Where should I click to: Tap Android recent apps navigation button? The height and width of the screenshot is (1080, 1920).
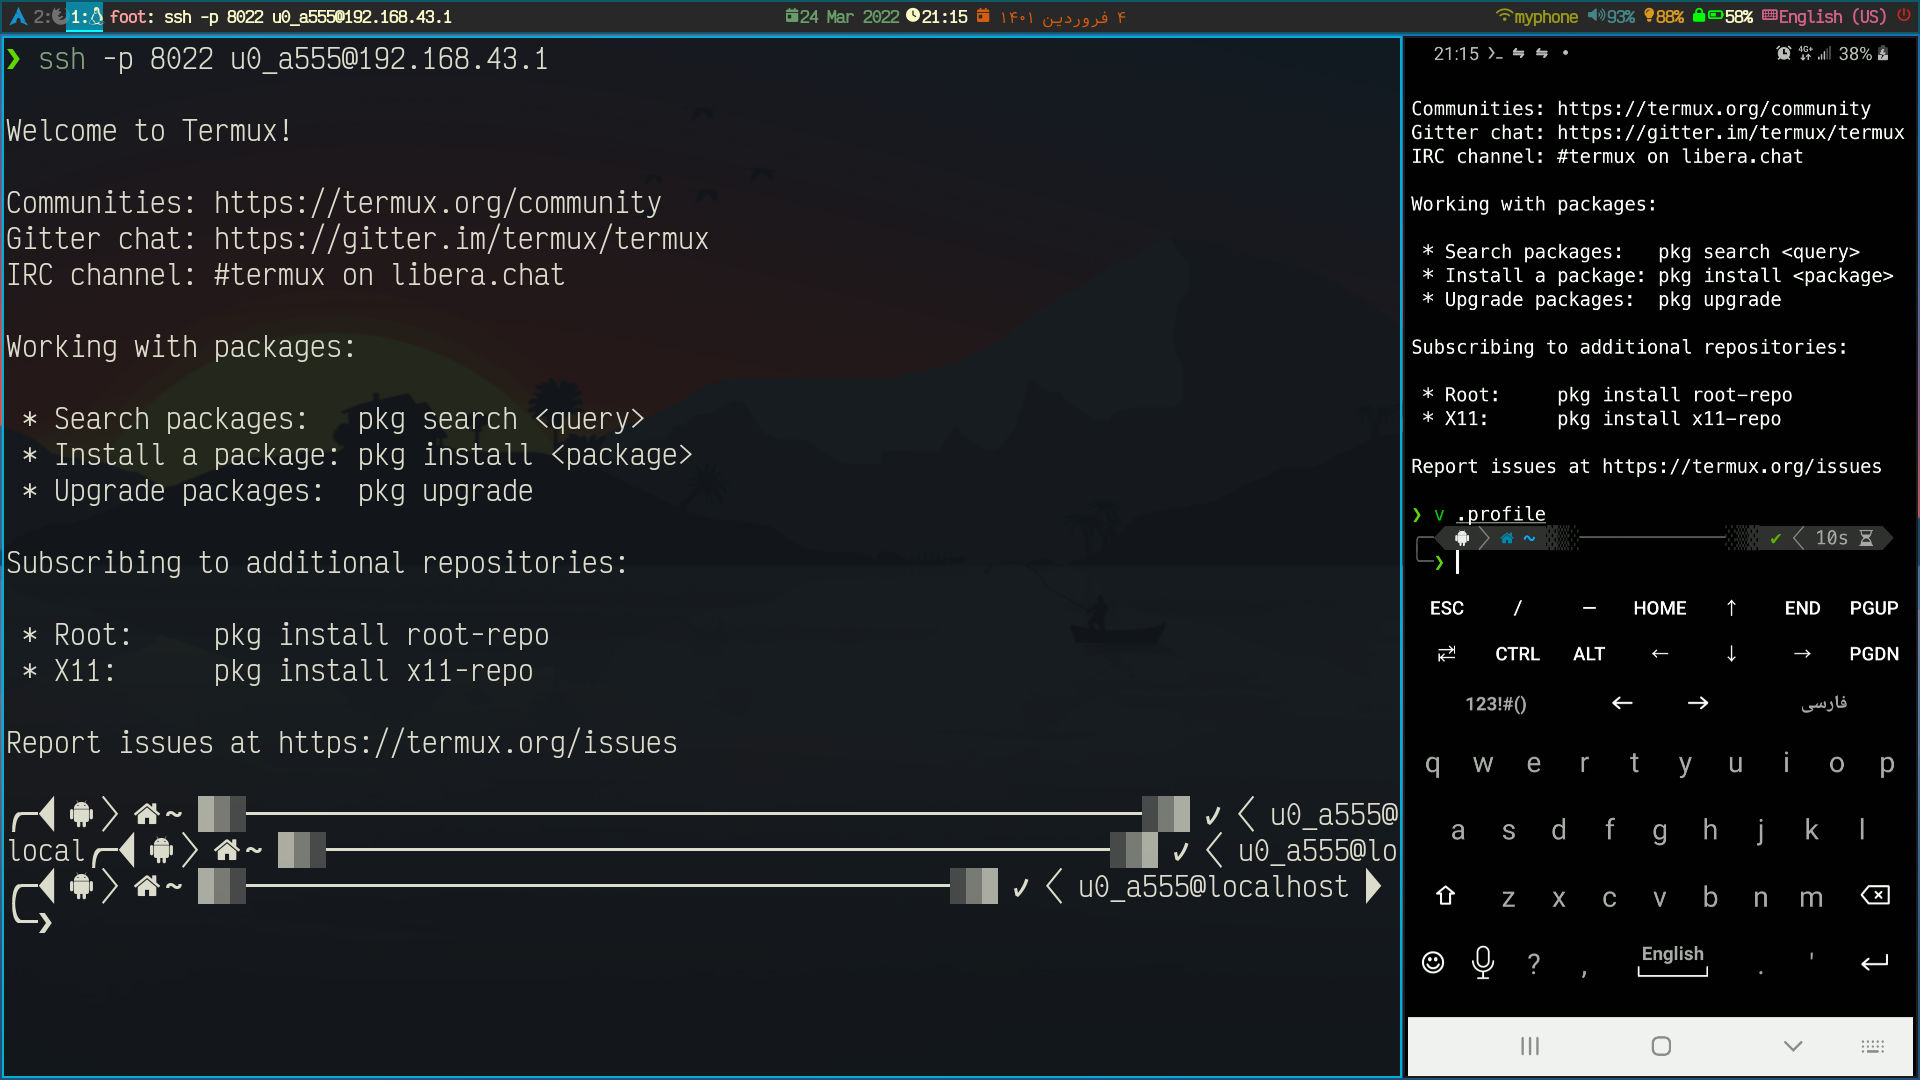[x=1530, y=1046]
